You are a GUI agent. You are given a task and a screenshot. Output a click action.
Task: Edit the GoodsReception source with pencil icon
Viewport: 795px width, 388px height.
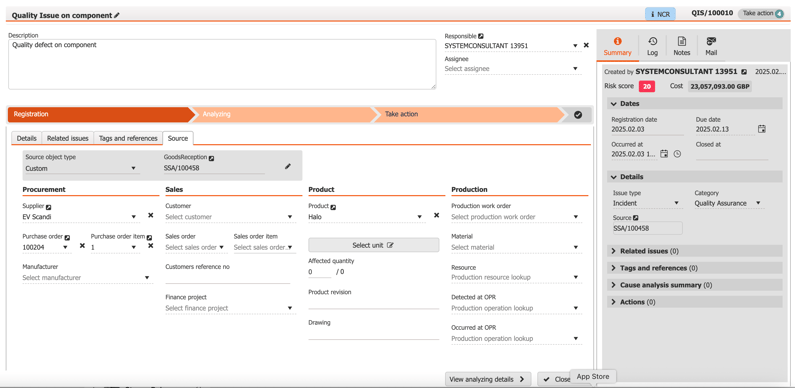[x=287, y=166]
